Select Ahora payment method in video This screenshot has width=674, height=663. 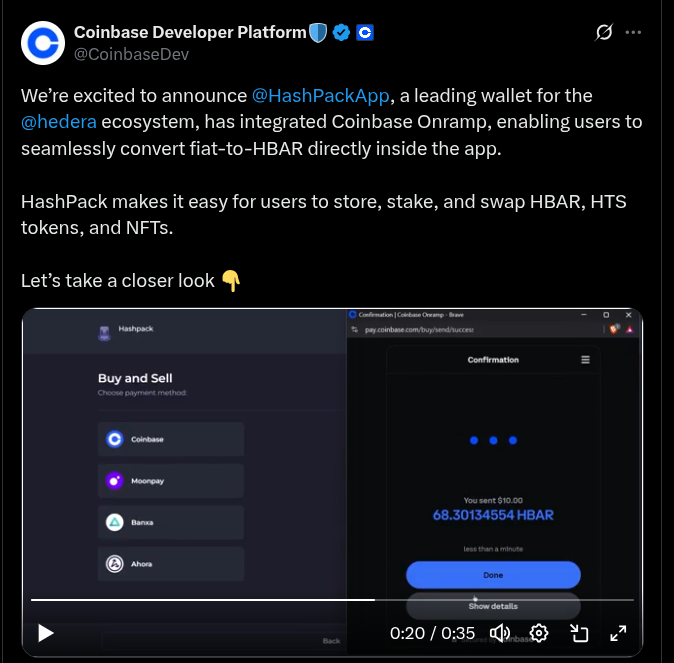click(x=171, y=564)
